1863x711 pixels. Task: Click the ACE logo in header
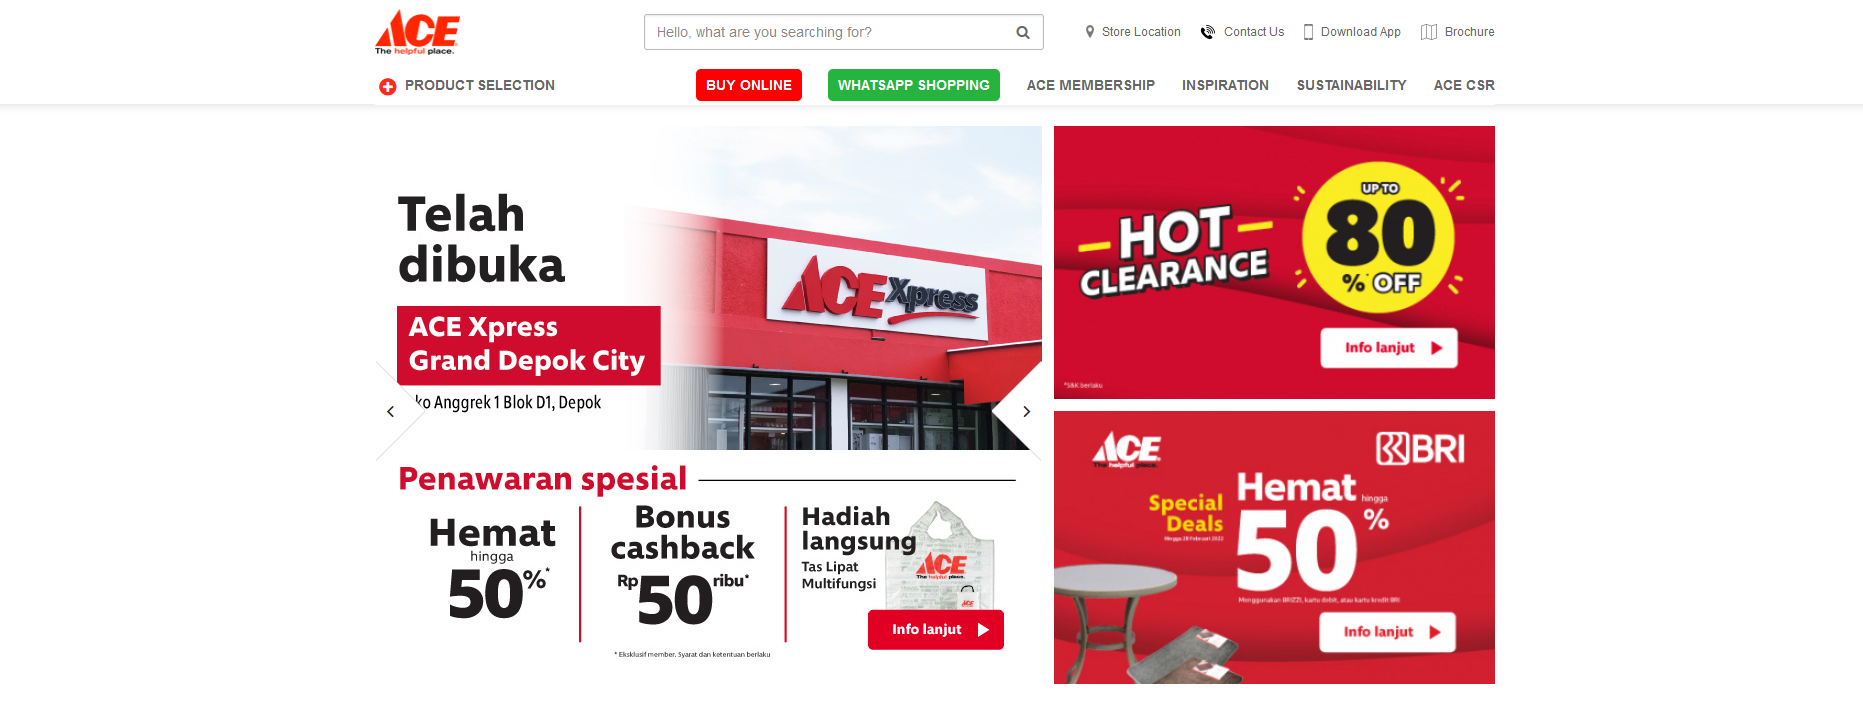417,32
